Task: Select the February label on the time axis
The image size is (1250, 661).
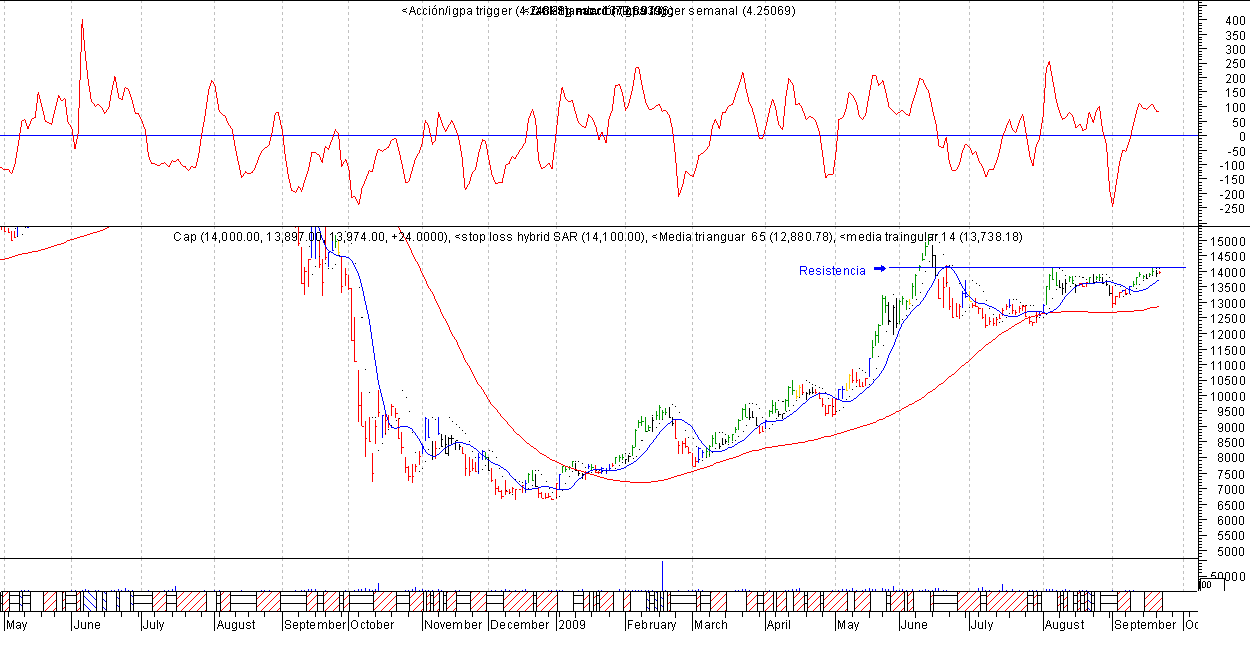Action: [x=652, y=625]
